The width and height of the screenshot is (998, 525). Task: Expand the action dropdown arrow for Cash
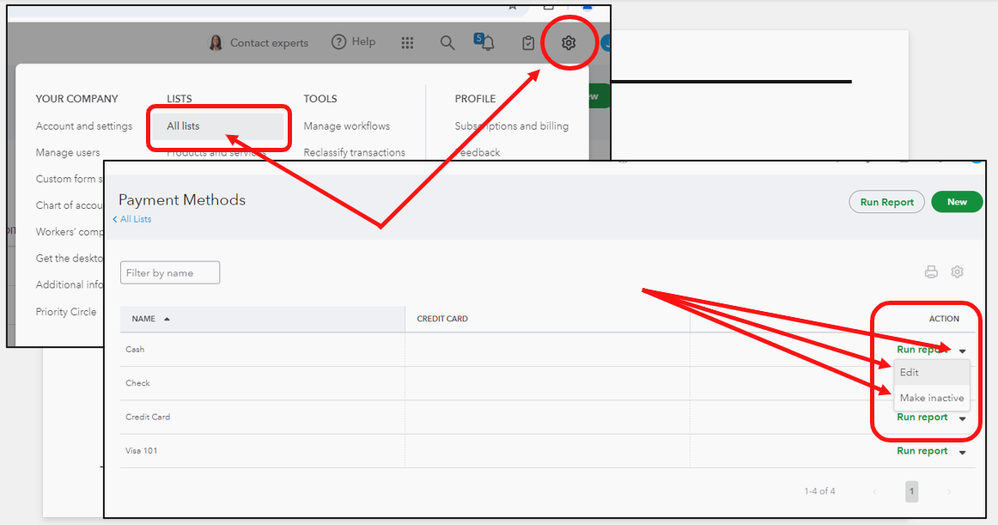tap(962, 351)
